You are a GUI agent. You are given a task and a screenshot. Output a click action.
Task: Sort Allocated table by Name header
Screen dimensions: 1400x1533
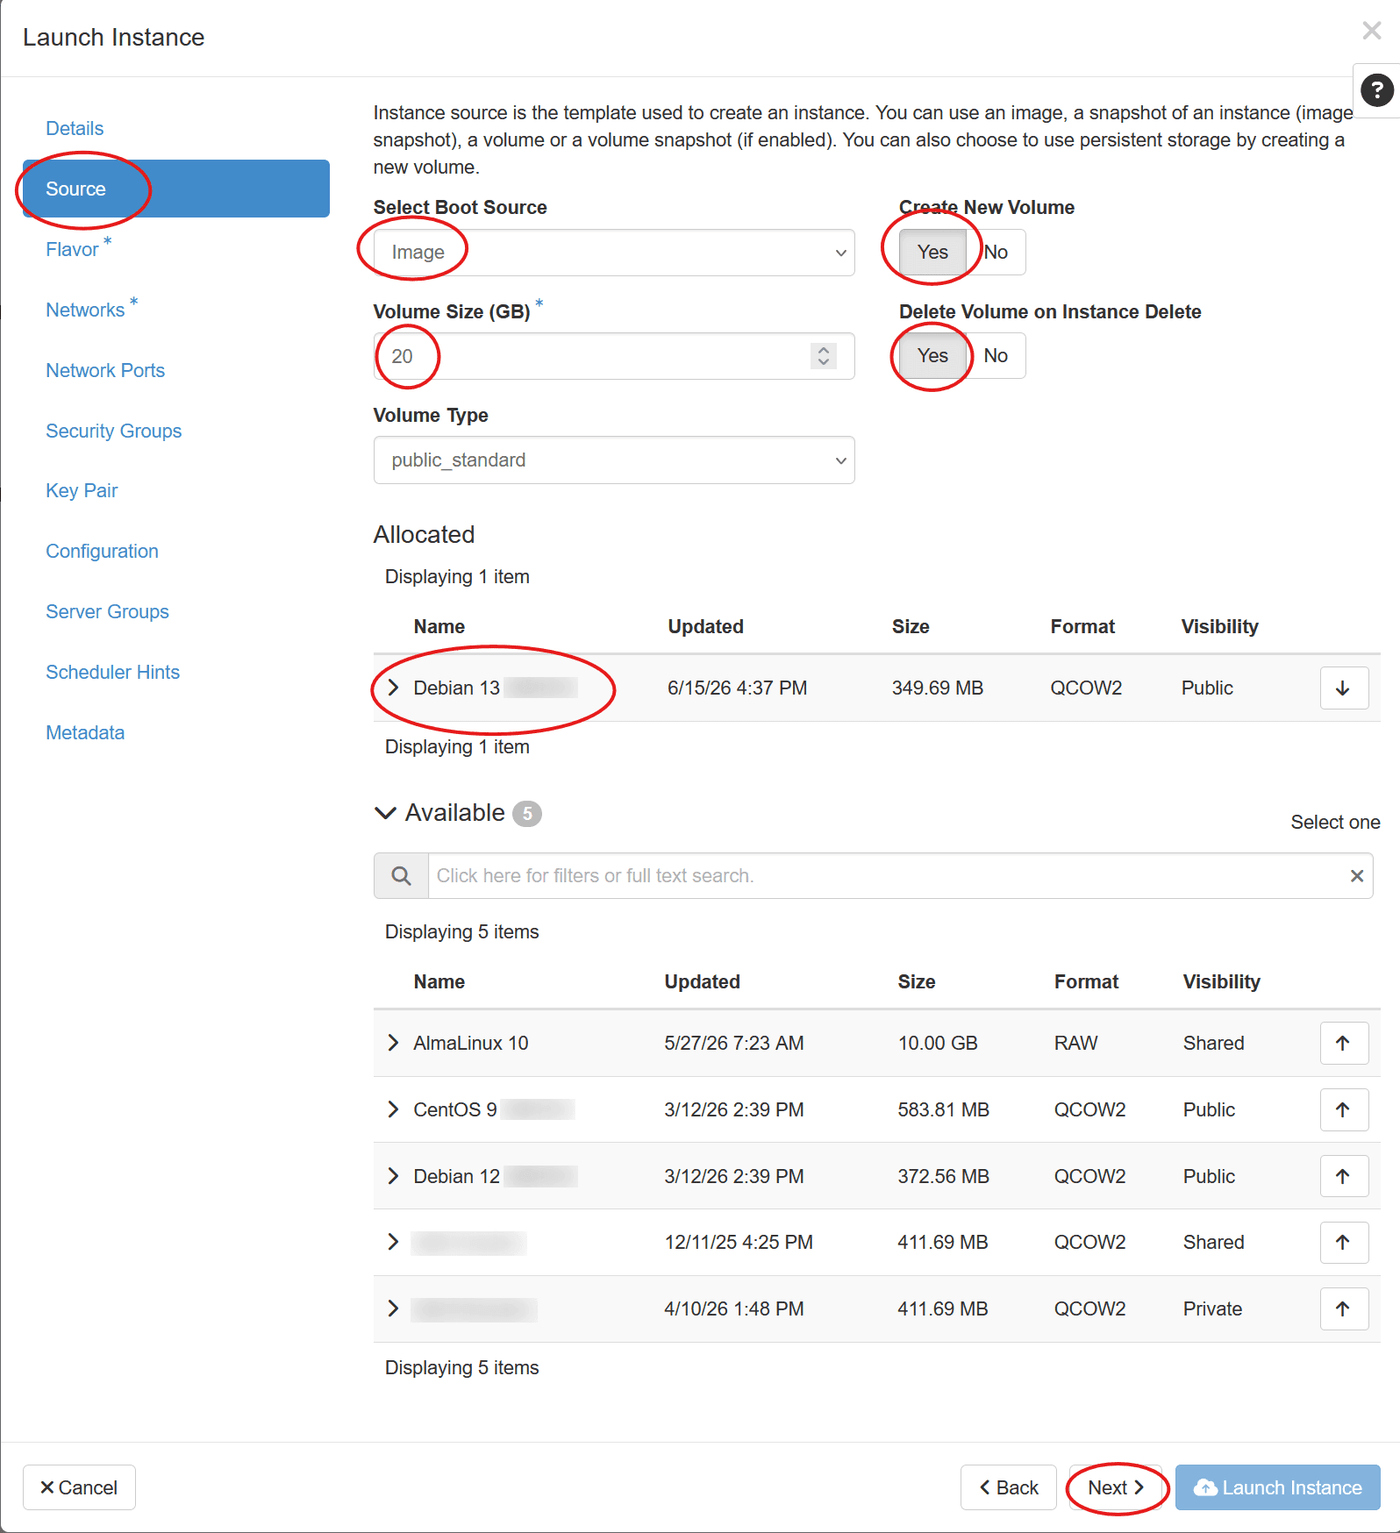click(439, 626)
